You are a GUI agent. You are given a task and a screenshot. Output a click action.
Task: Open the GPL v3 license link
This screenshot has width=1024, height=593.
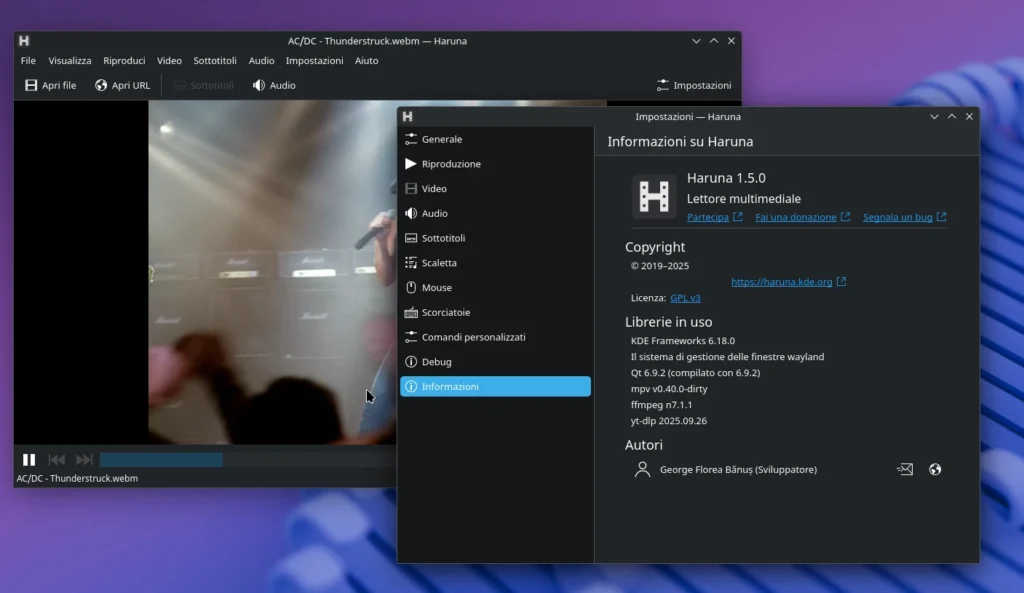pos(685,297)
